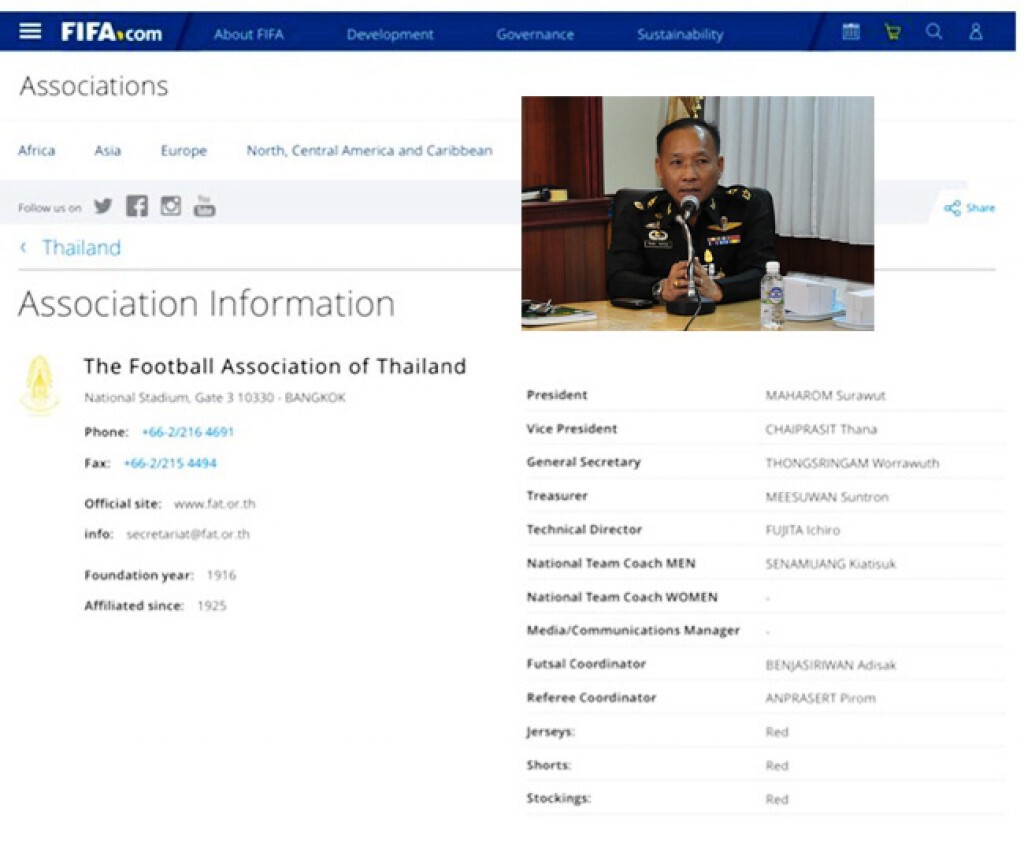The image size is (1024, 842).
Task: Click Futsal Coordinator name BENJASIRIWAN Adisak
Action: (831, 665)
